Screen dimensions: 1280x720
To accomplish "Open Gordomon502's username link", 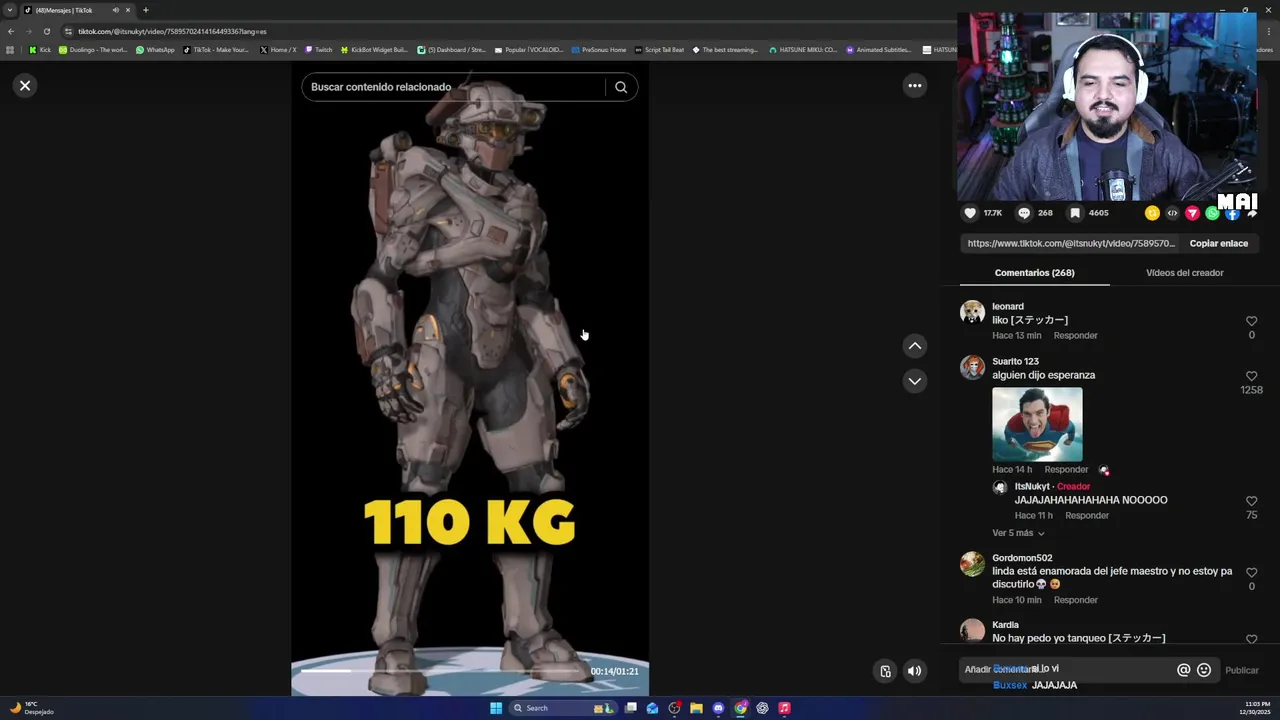I will pyautogui.click(x=1022, y=558).
